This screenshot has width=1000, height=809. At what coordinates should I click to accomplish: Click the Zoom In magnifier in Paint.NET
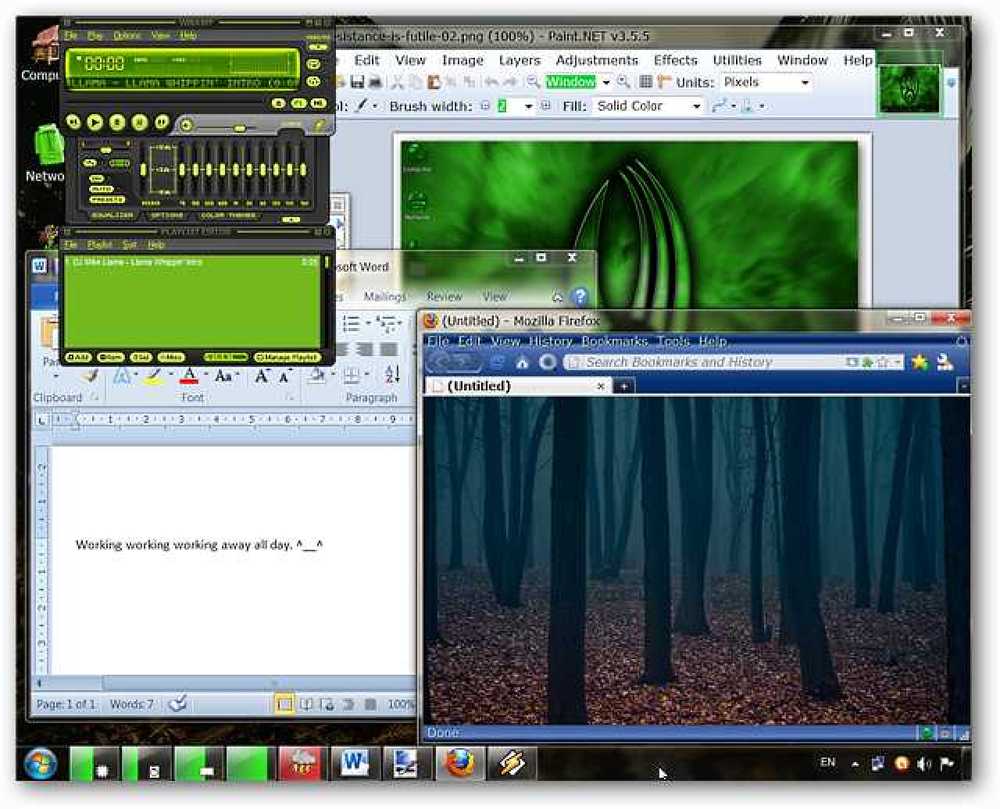coord(624,82)
